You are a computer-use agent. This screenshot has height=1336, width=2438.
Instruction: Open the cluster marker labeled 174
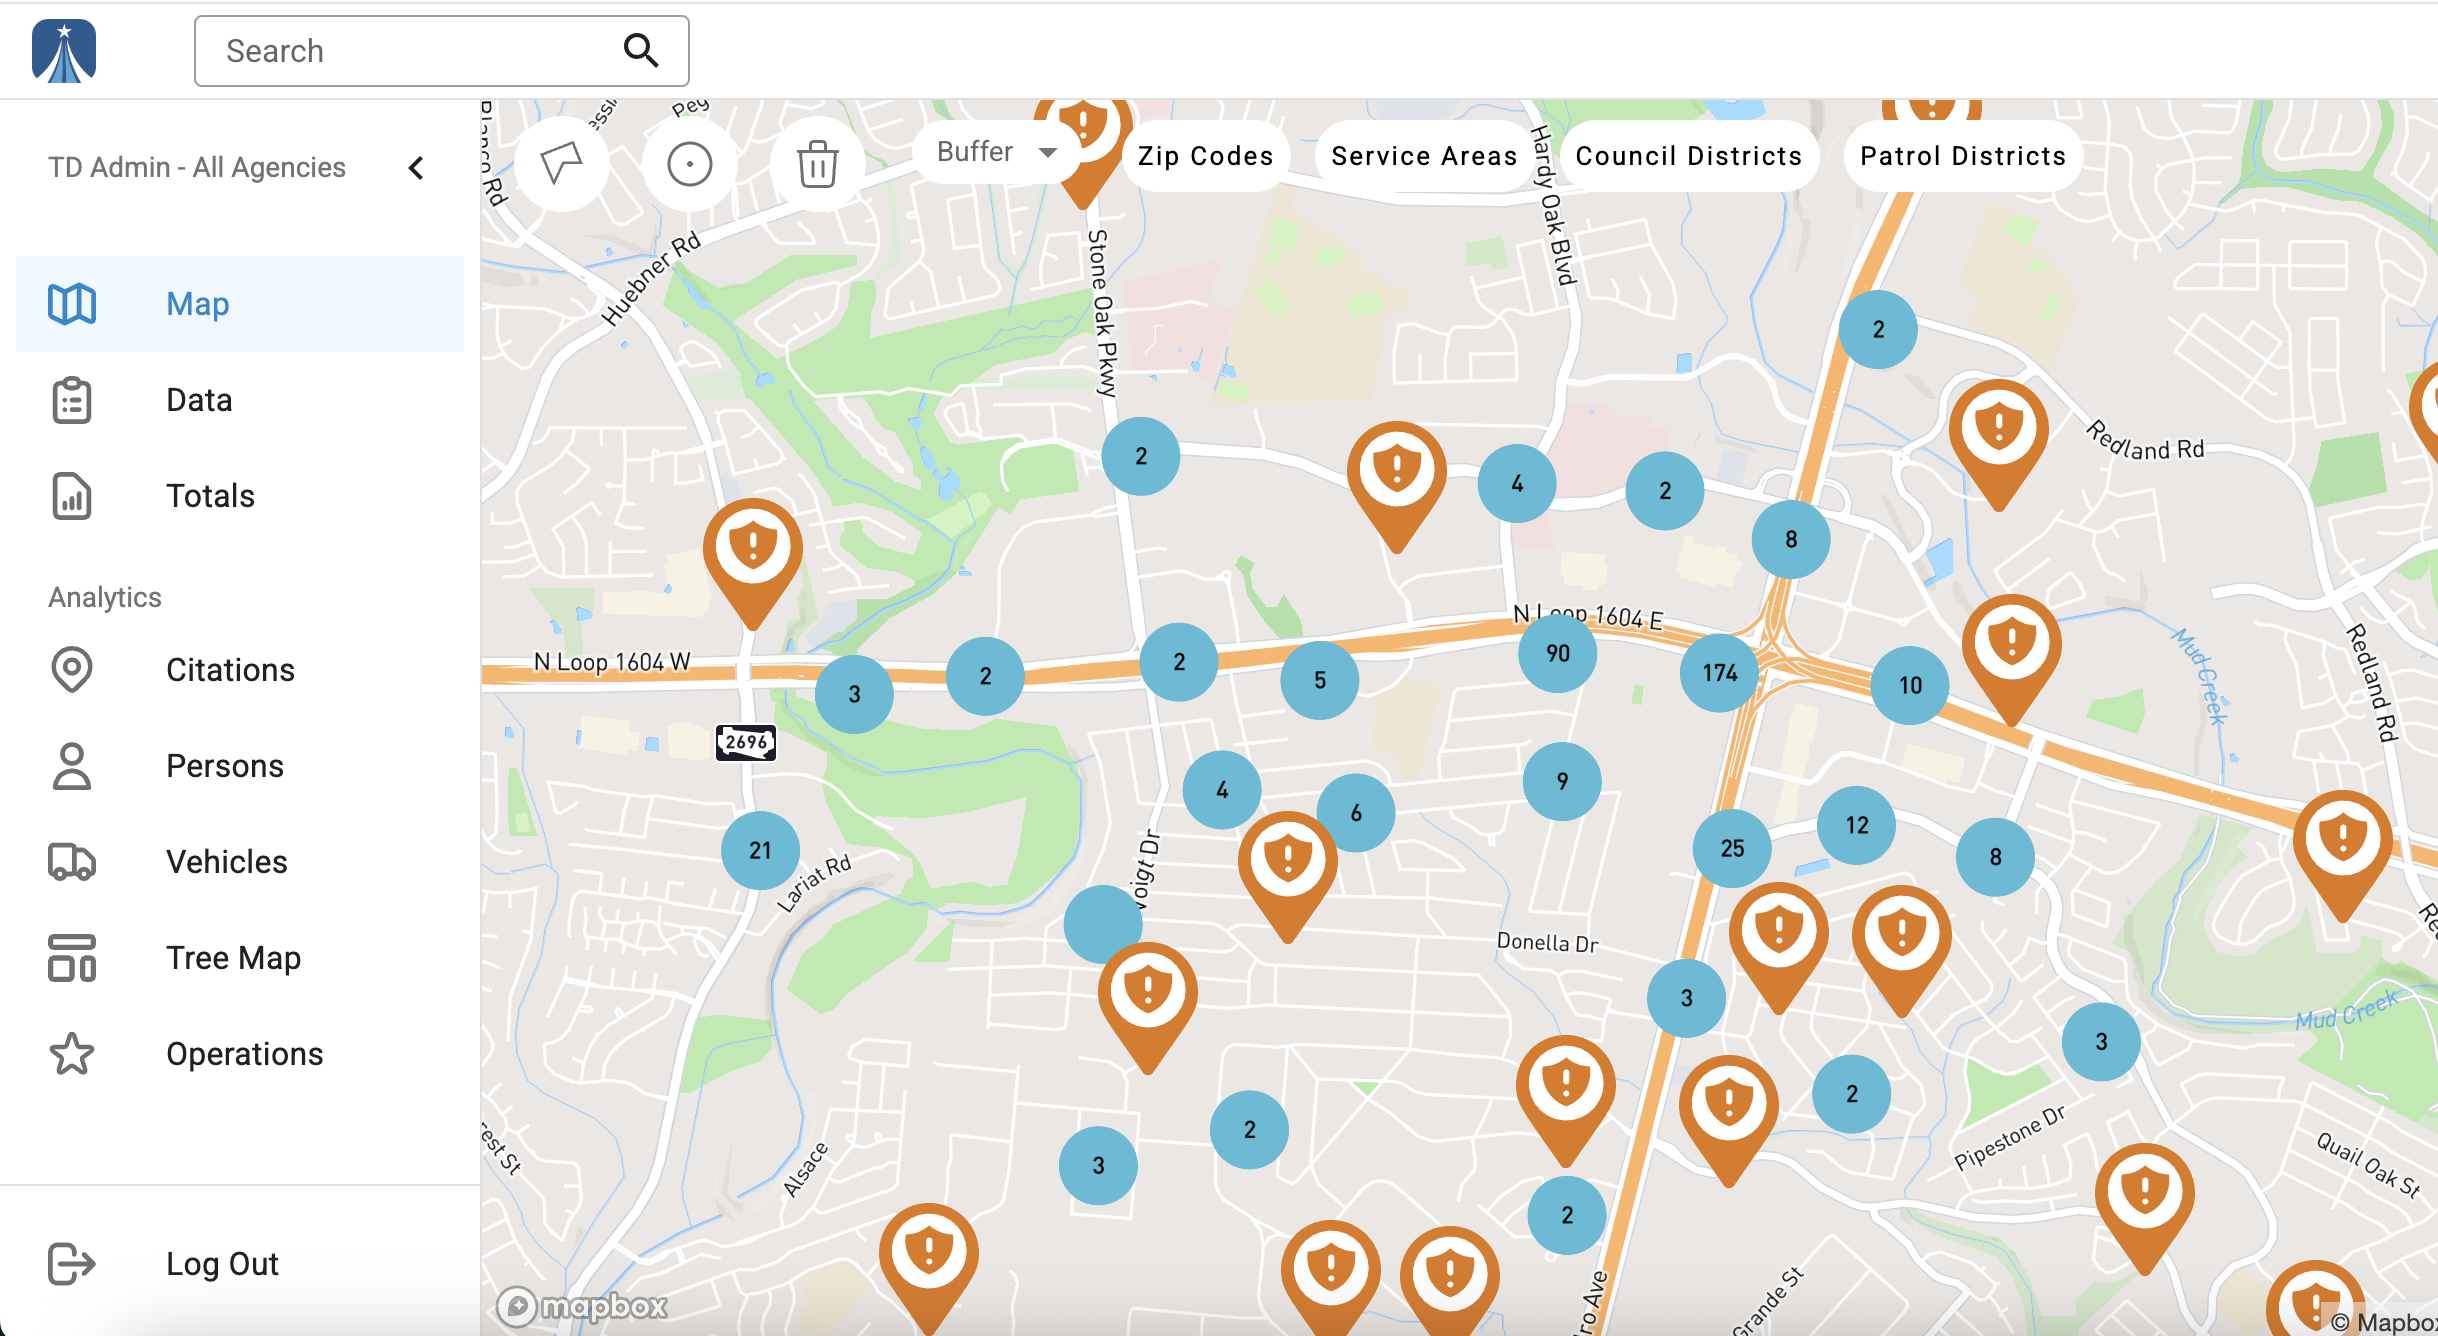pos(1720,673)
